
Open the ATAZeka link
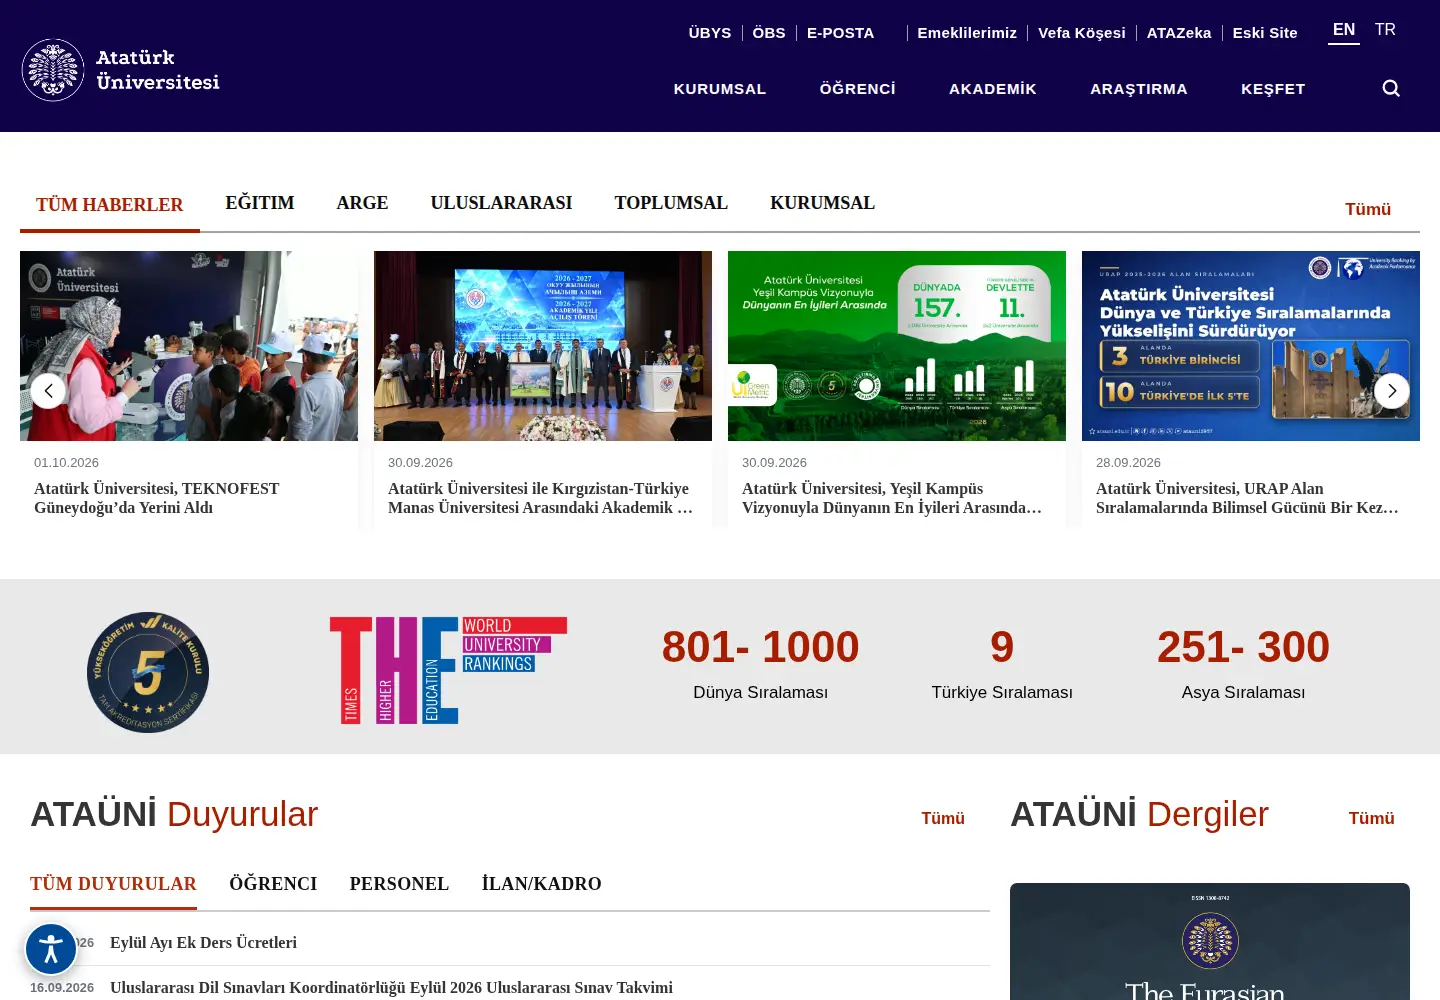point(1179,33)
